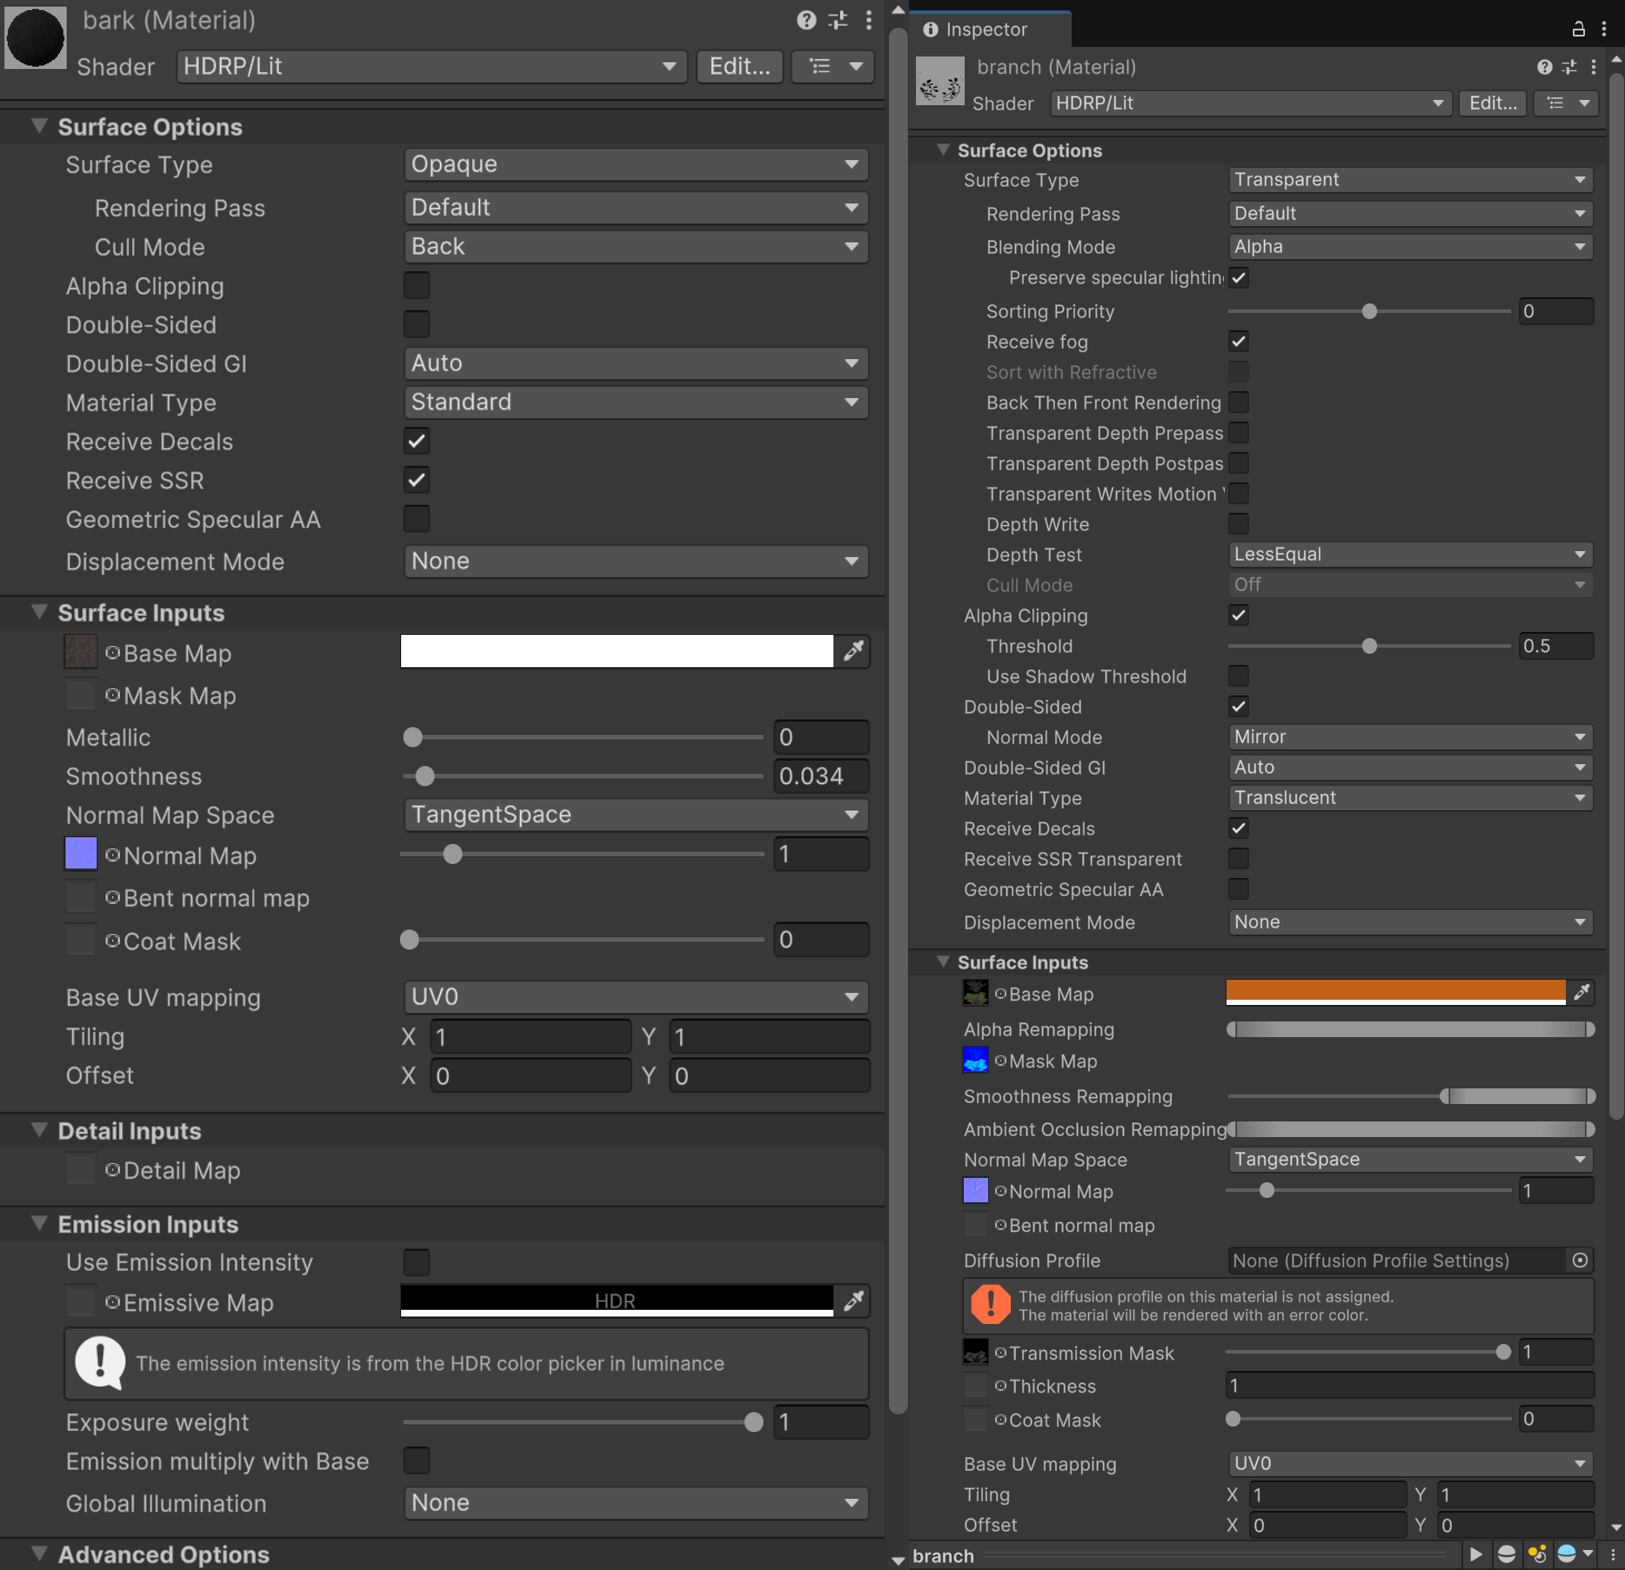Open the branch material's three-dot menu
Screen dimensions: 1625x1570
[1593, 67]
